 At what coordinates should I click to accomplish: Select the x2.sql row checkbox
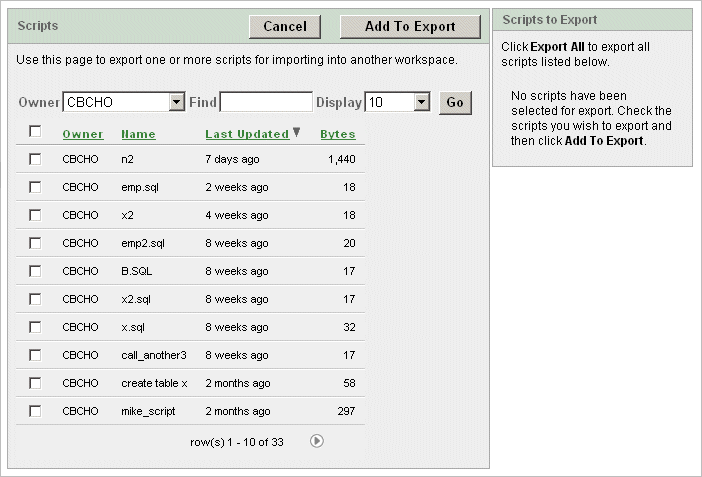point(35,299)
